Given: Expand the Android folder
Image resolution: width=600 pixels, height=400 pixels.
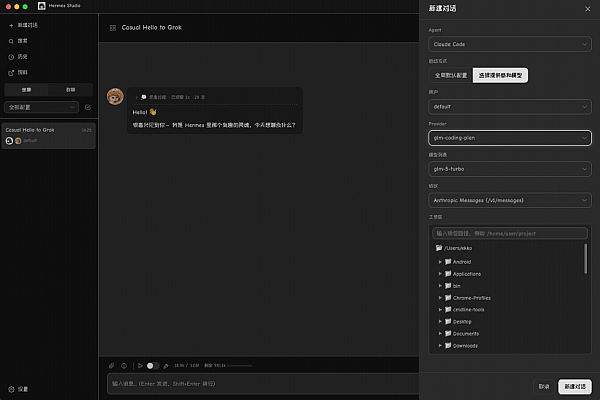Looking at the screenshot, I should tap(440, 262).
